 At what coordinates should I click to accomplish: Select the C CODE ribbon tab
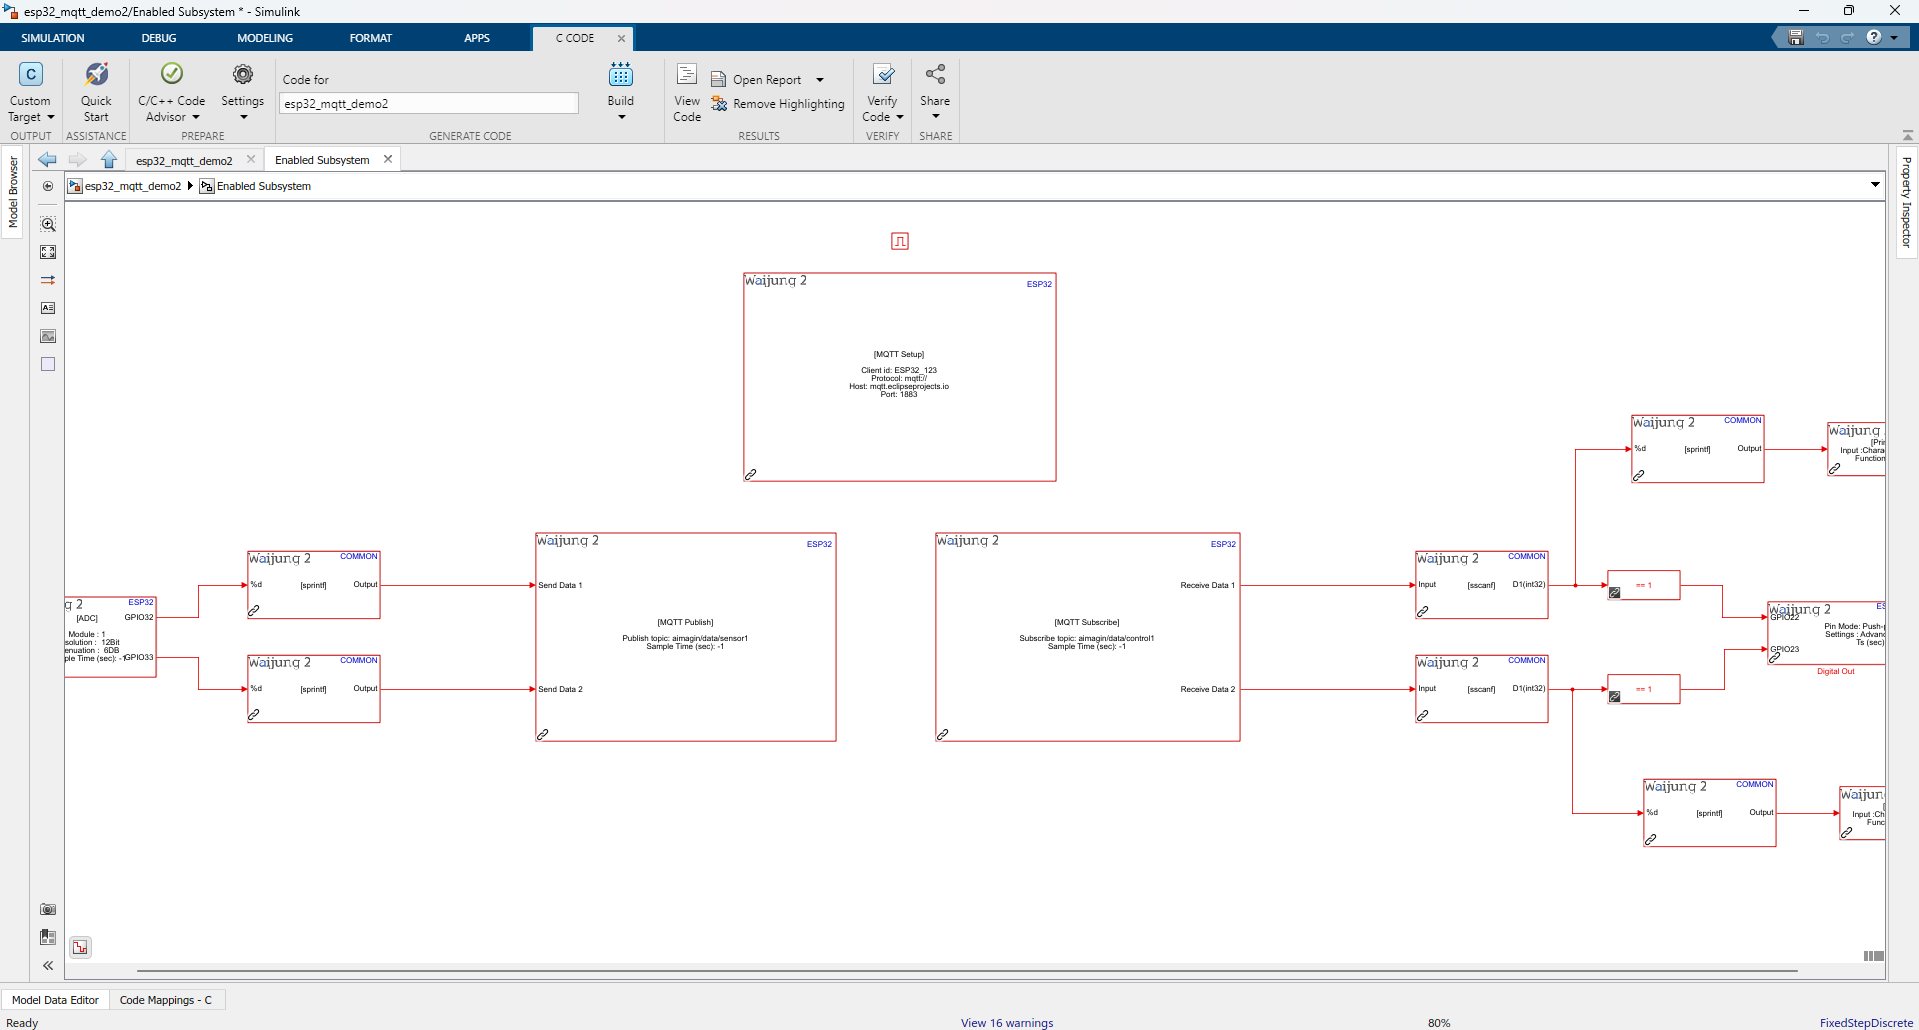pos(575,38)
